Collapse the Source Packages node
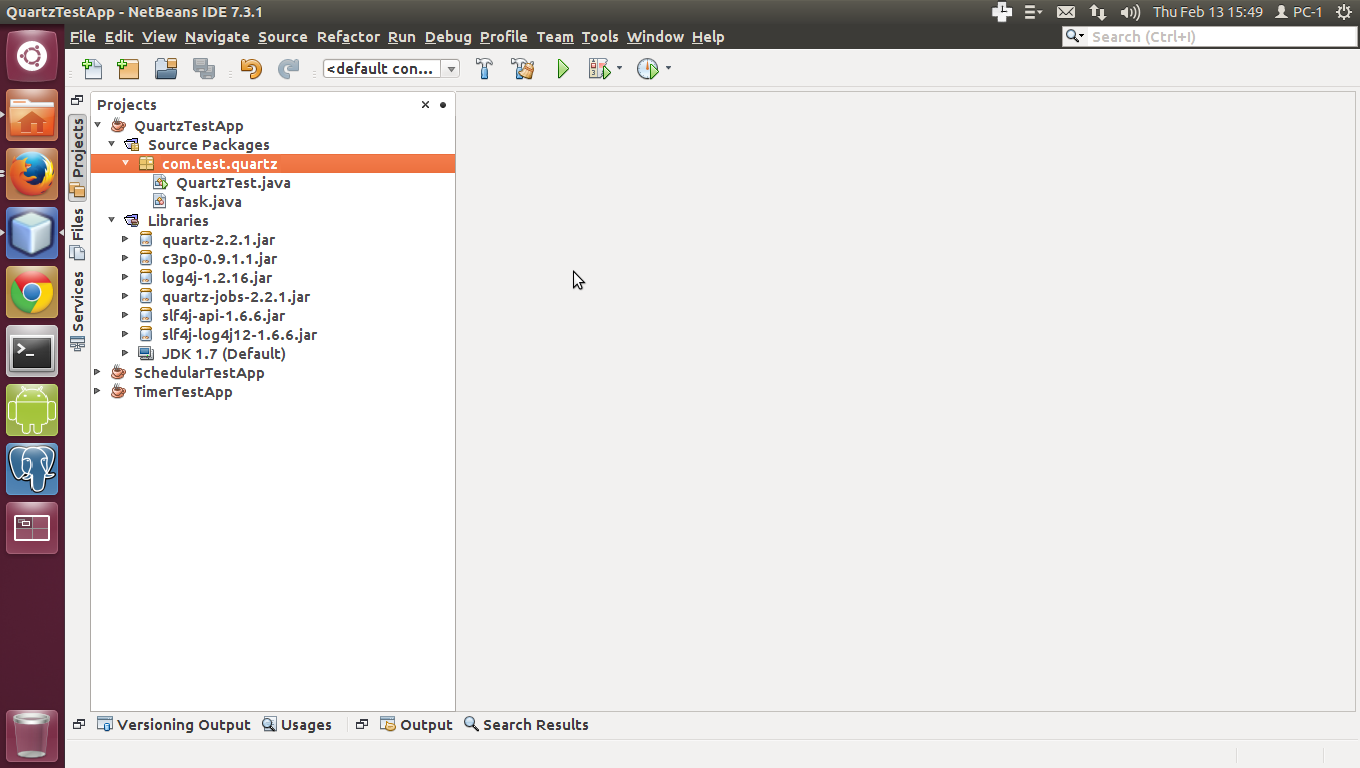This screenshot has height=768, width=1360. click(112, 144)
